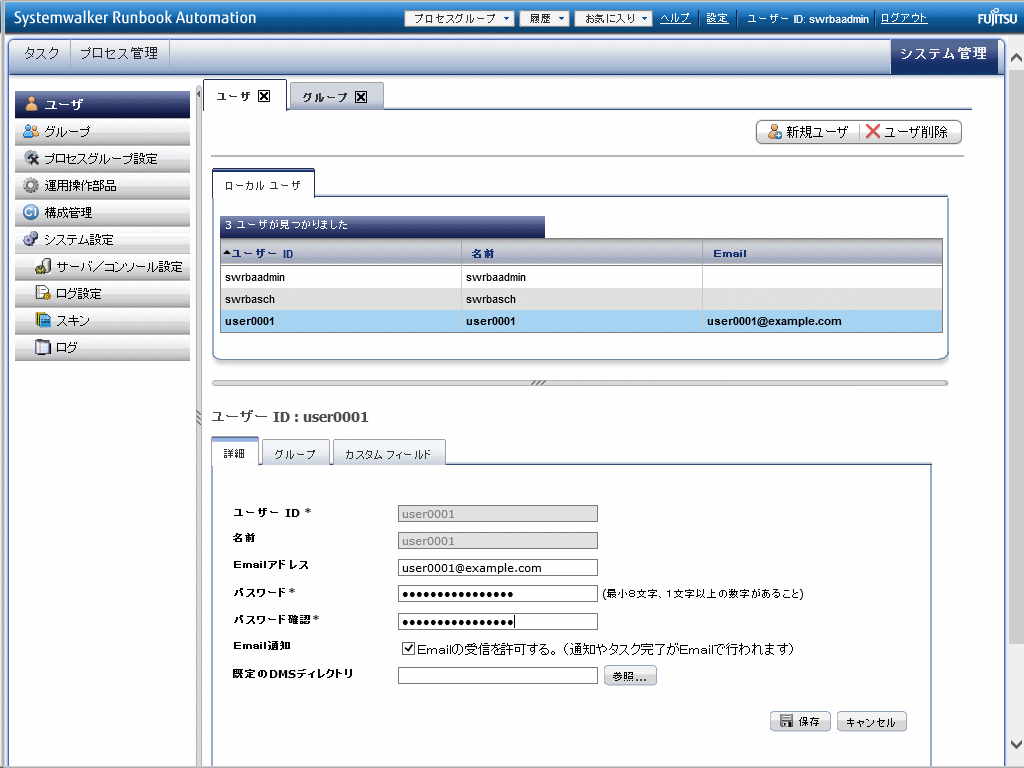Focus the 既定のDMSディレクトリ input field
Image resolution: width=1024 pixels, height=768 pixels.
pyautogui.click(x=498, y=675)
